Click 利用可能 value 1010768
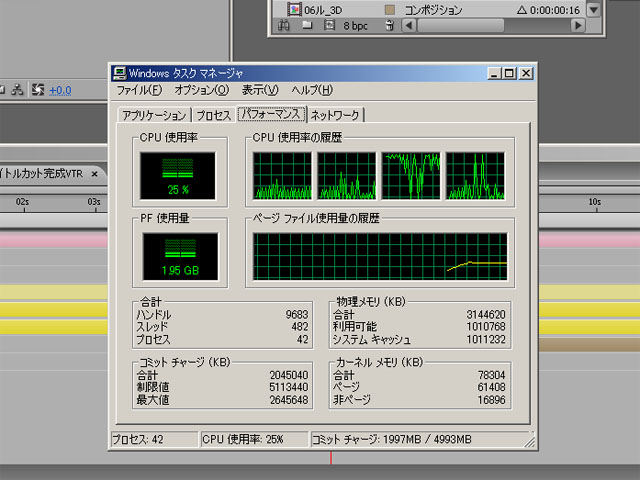The image size is (640, 480). point(486,327)
